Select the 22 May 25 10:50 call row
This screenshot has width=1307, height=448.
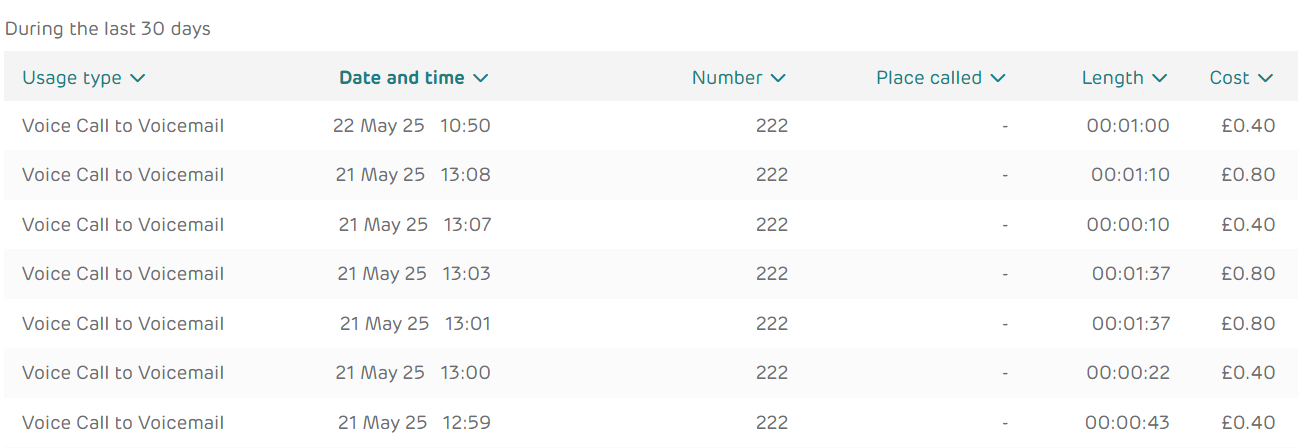click(651, 126)
